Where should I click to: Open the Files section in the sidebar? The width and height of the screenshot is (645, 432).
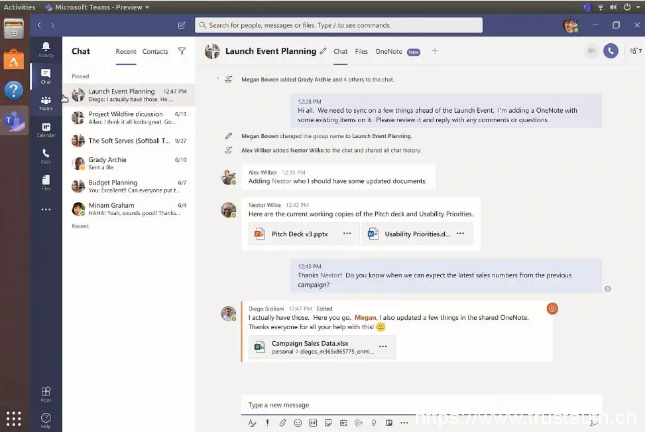(46, 182)
